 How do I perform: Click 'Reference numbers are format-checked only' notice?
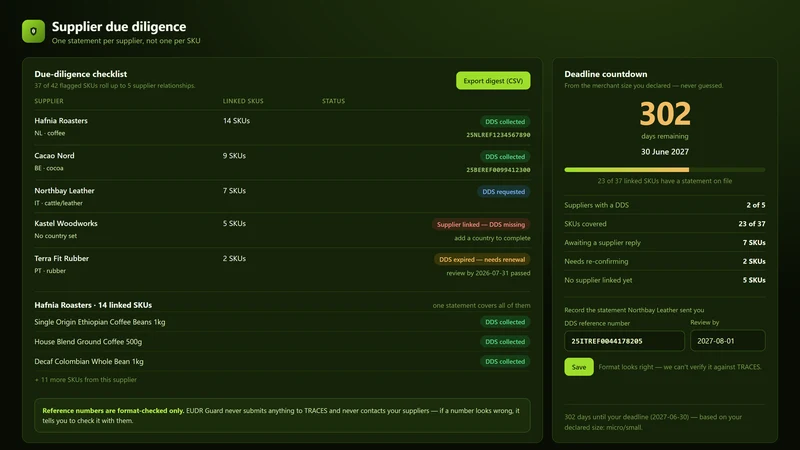click(x=282, y=415)
